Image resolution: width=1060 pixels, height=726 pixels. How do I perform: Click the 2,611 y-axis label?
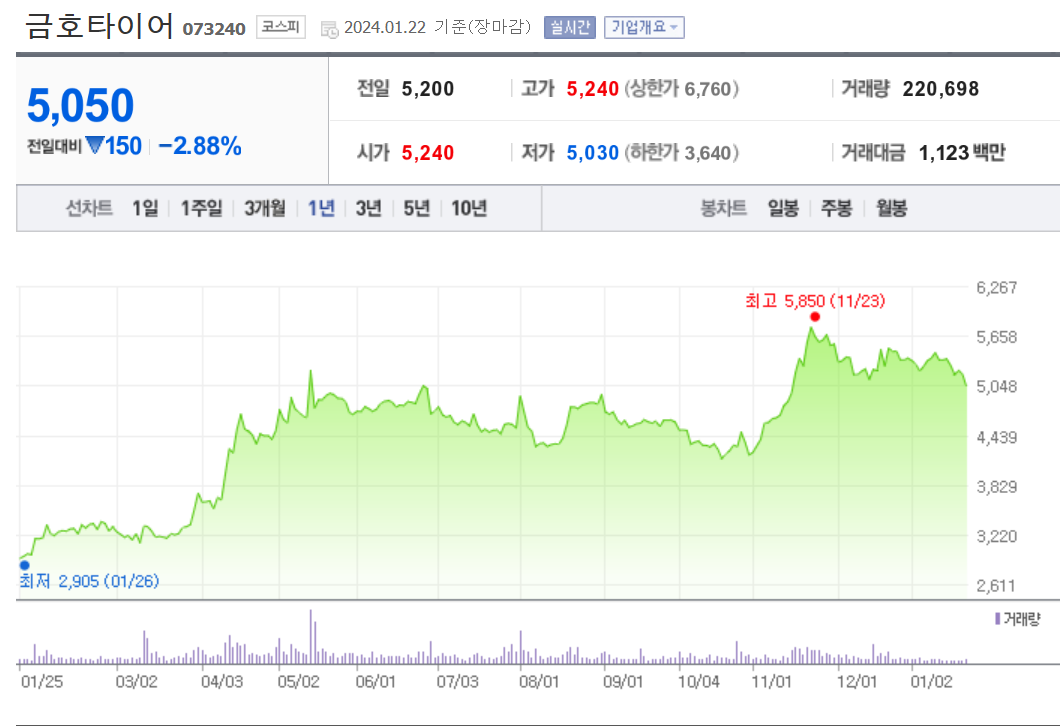click(996, 585)
